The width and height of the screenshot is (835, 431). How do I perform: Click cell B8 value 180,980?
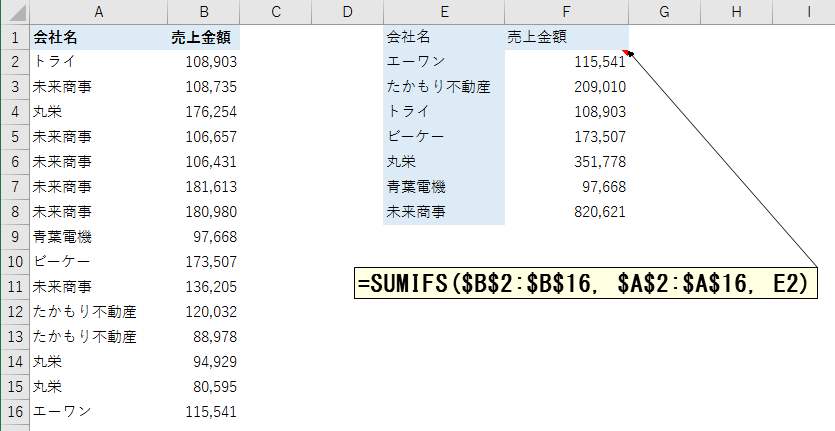(x=203, y=212)
